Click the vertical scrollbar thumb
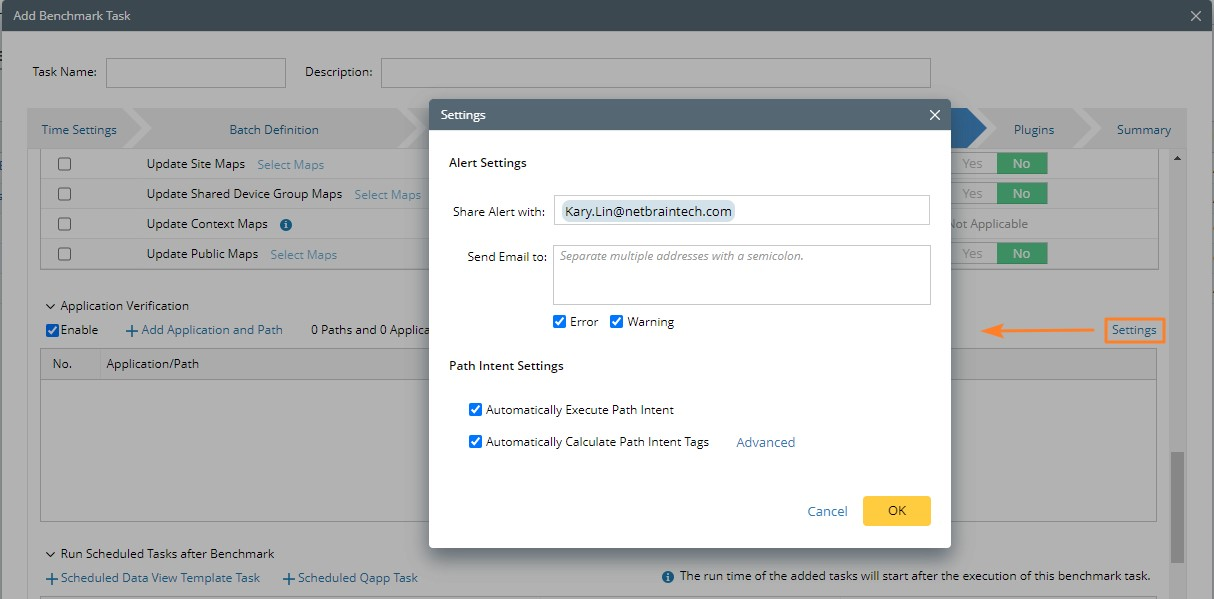 [1177, 505]
